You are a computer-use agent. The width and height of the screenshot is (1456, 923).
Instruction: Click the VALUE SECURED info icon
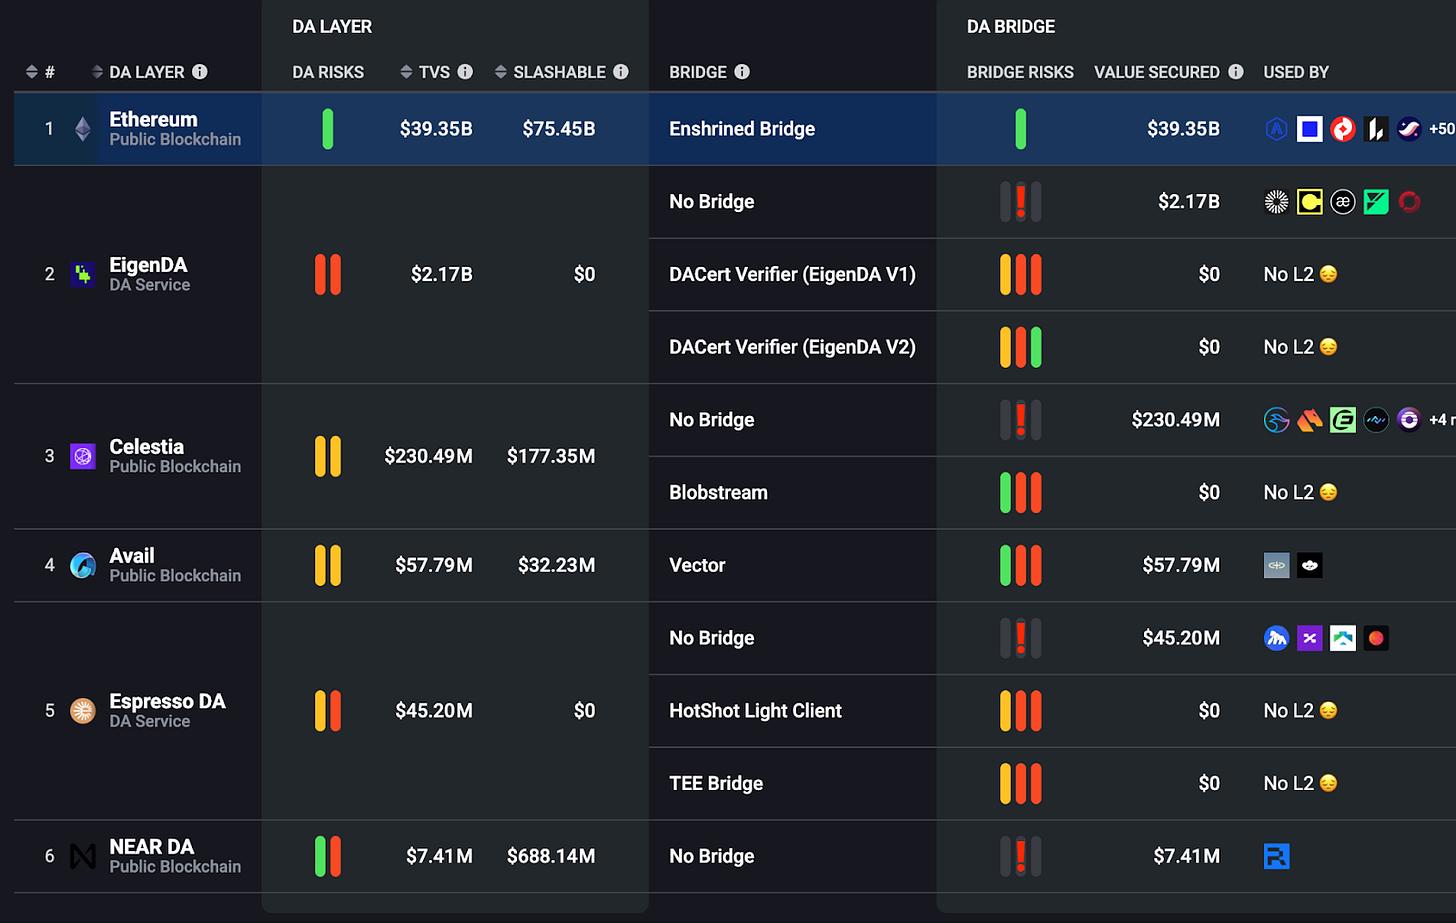tap(1236, 72)
